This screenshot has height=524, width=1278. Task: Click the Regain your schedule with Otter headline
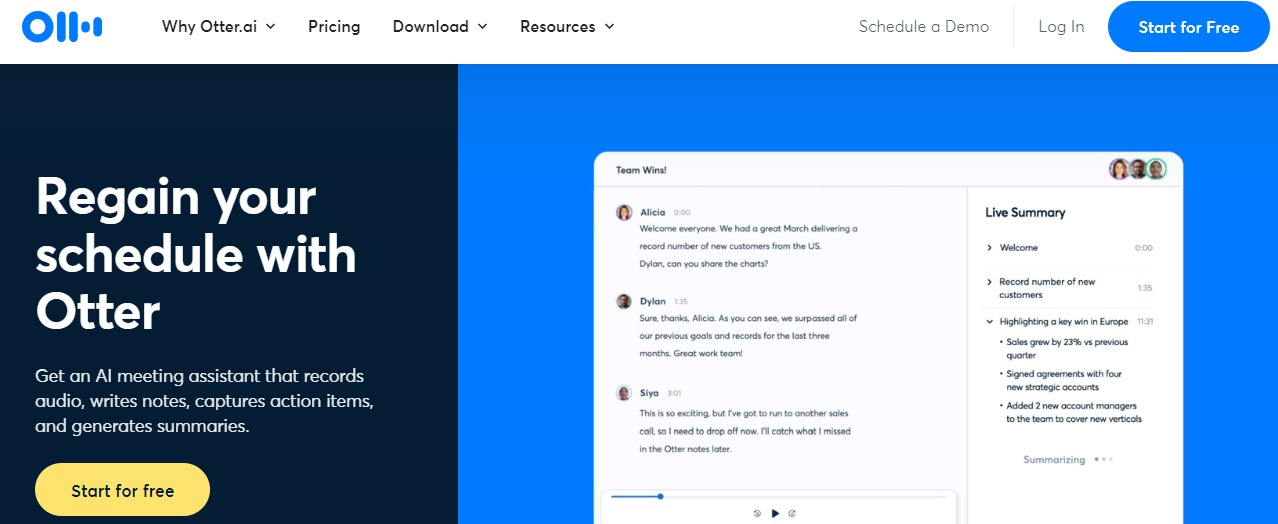coord(196,254)
